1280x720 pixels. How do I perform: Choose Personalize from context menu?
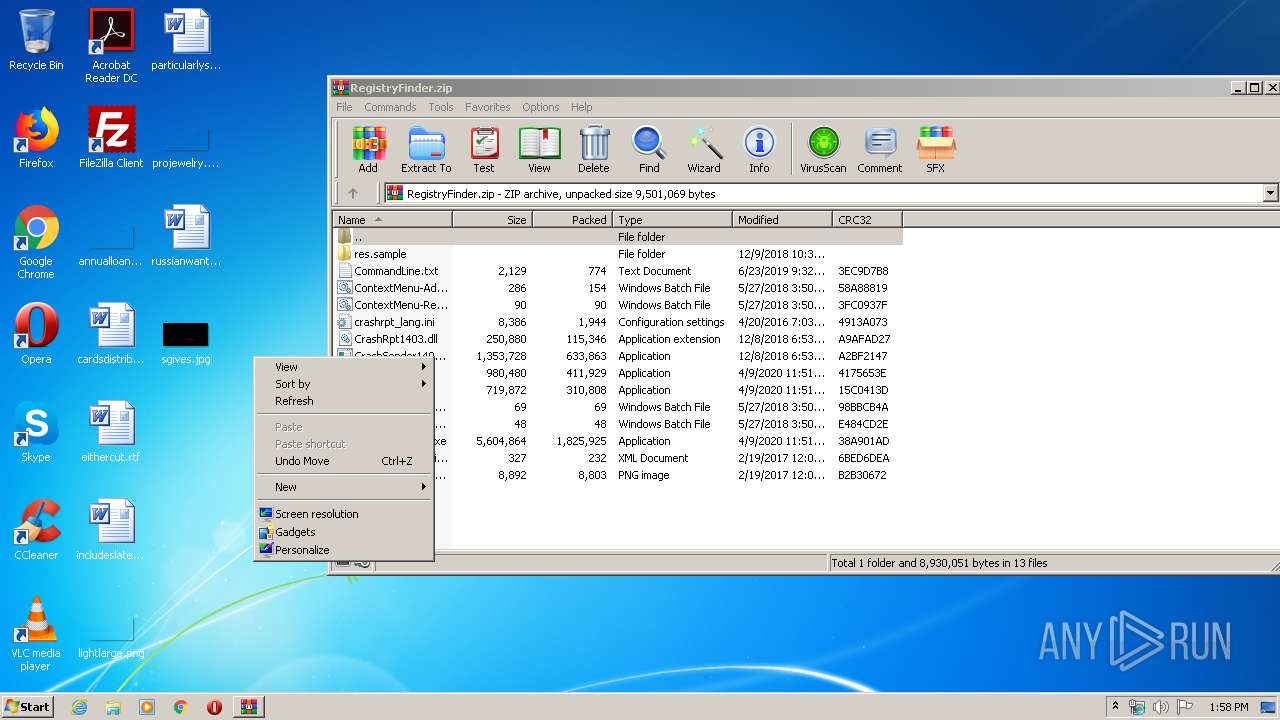(344, 550)
